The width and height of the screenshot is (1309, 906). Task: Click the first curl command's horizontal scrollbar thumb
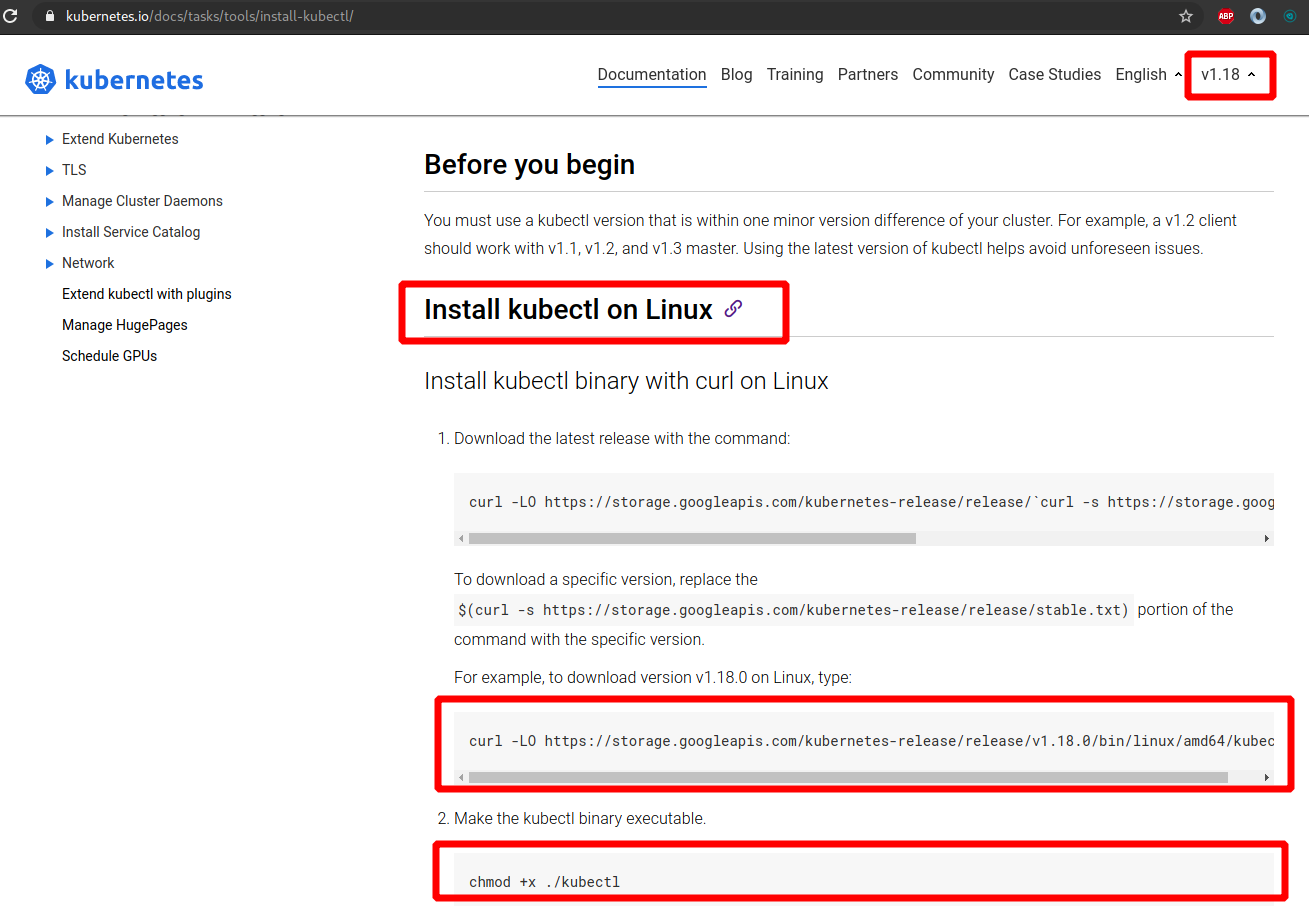[x=692, y=538]
